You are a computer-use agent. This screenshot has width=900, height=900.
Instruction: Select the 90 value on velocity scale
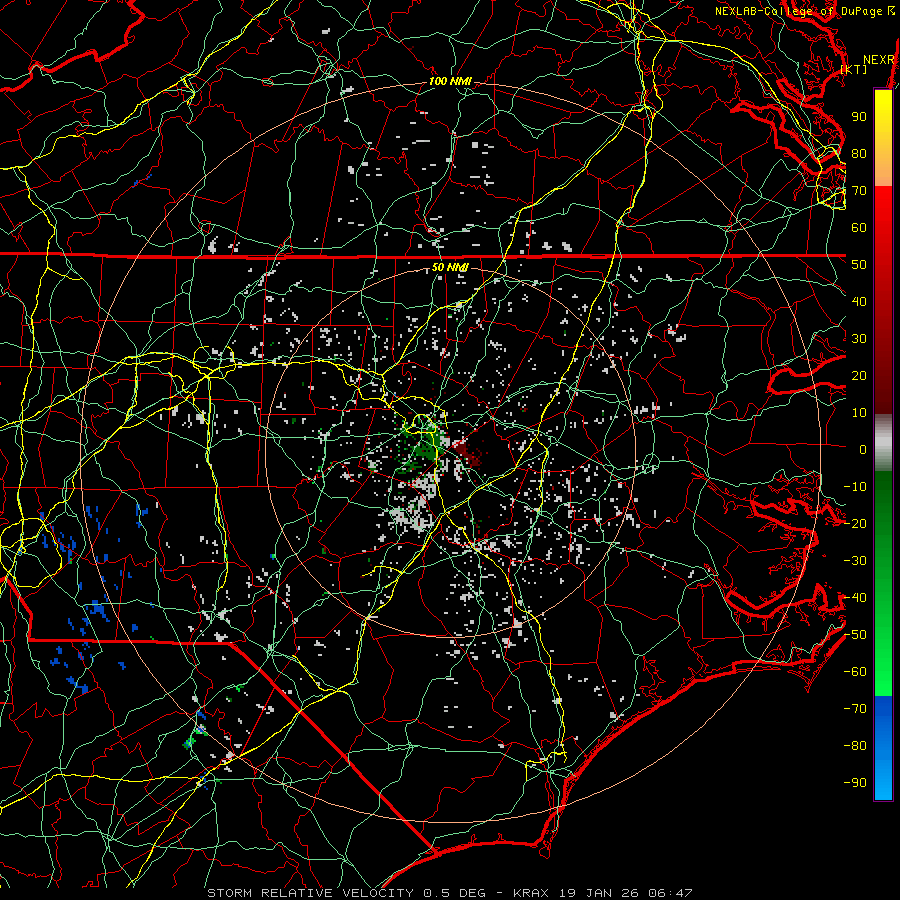tap(859, 117)
